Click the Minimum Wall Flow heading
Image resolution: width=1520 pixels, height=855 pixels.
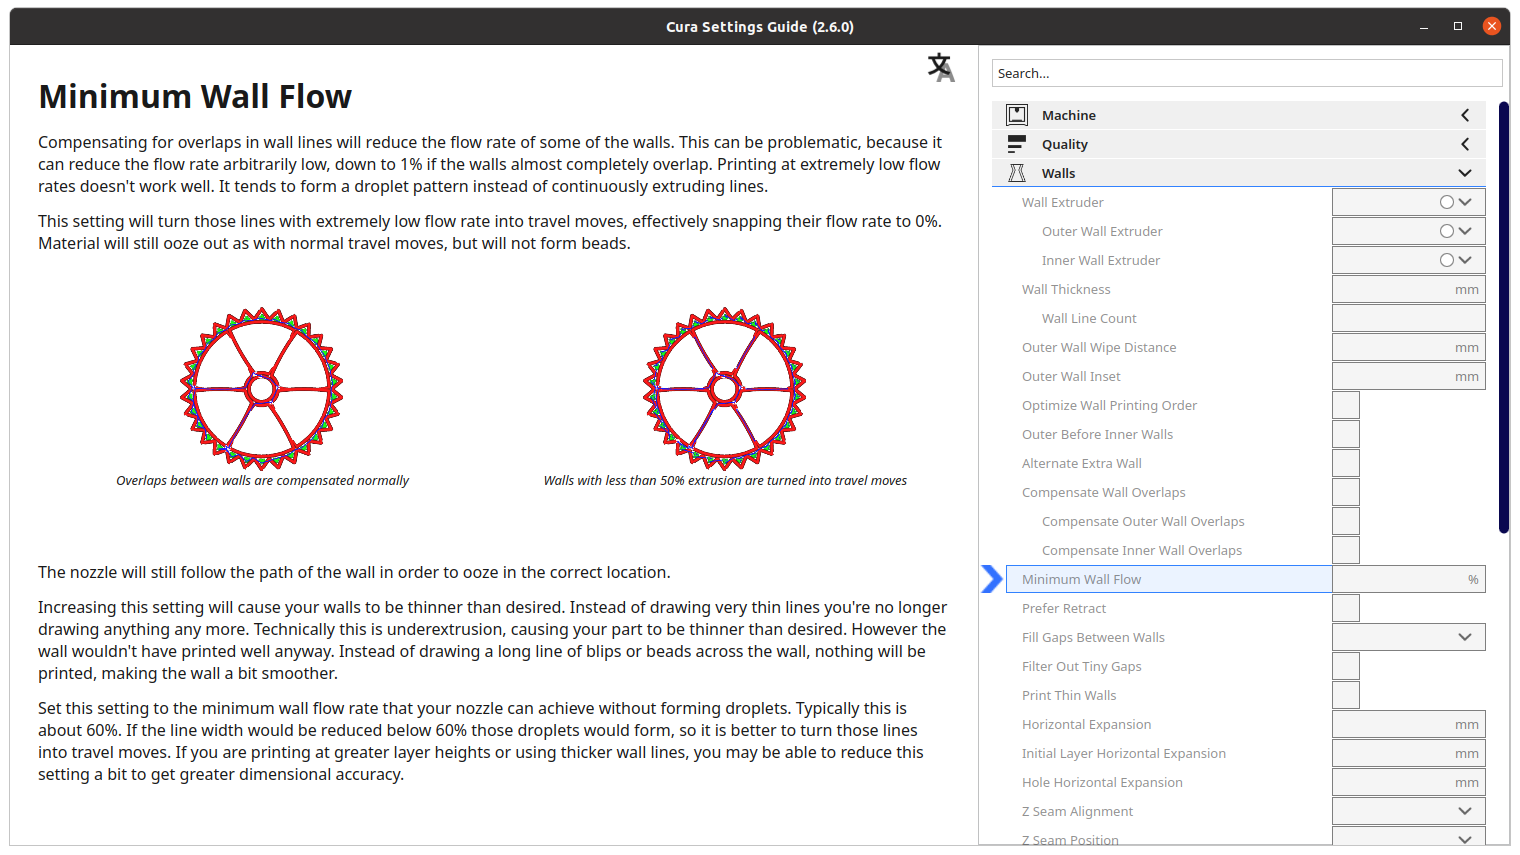195,97
